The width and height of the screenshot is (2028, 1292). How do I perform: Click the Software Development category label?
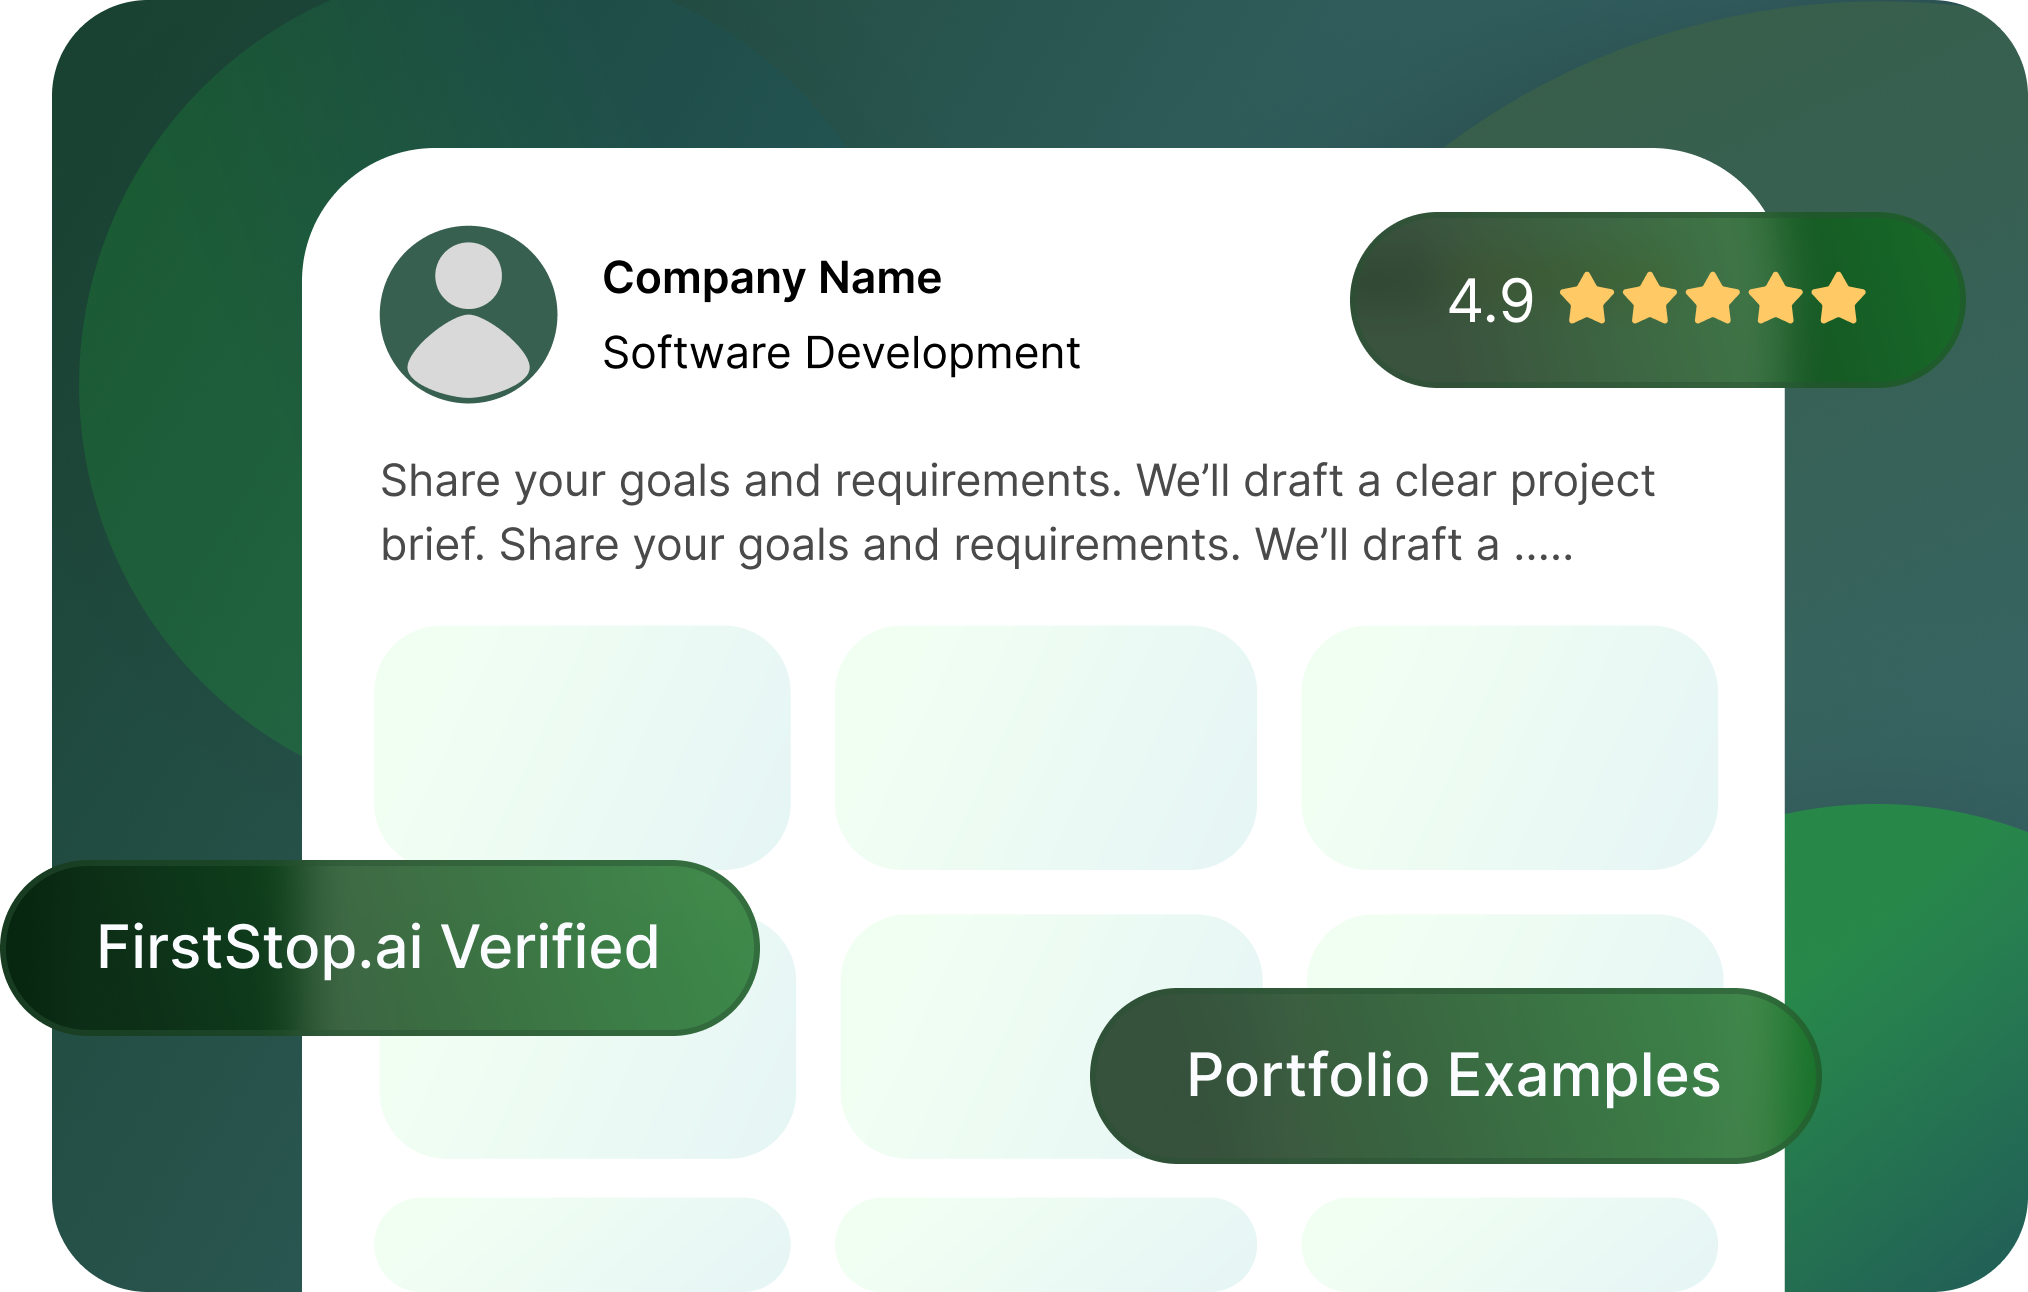pos(841,353)
